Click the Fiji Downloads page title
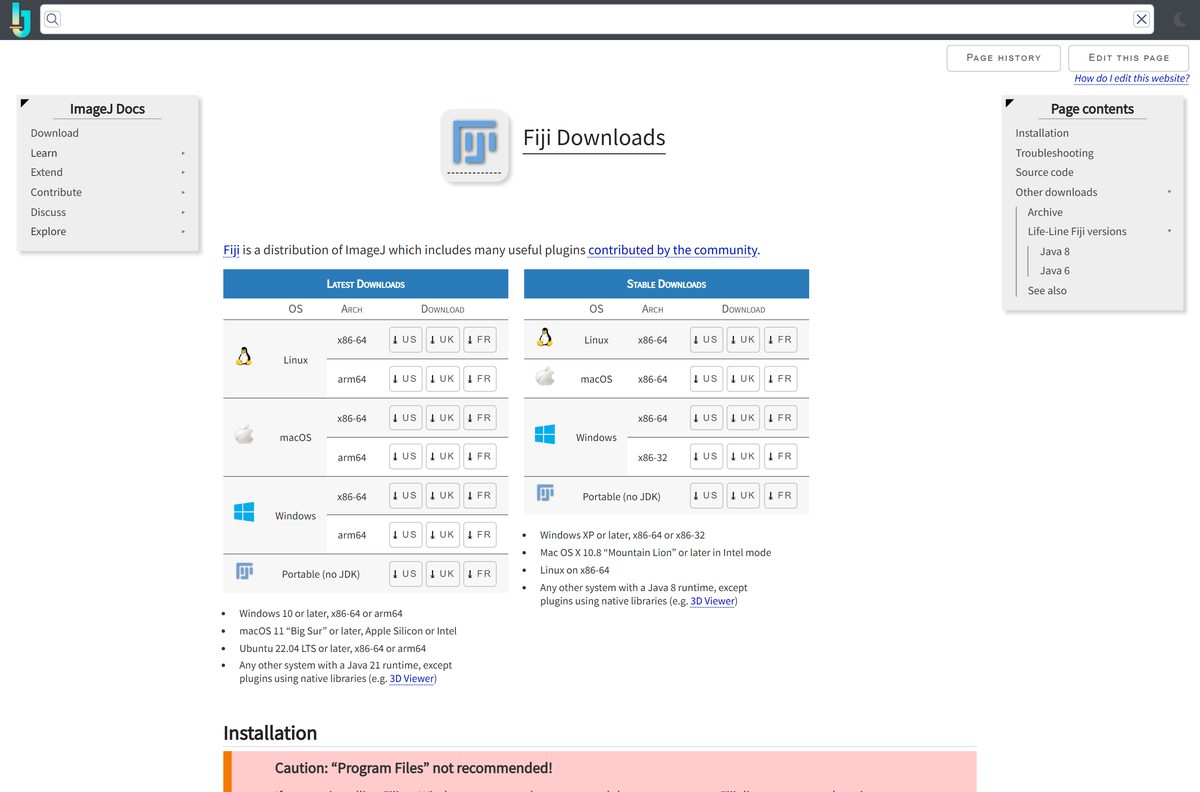Image resolution: width=1200 pixels, height=792 pixels. tap(594, 138)
